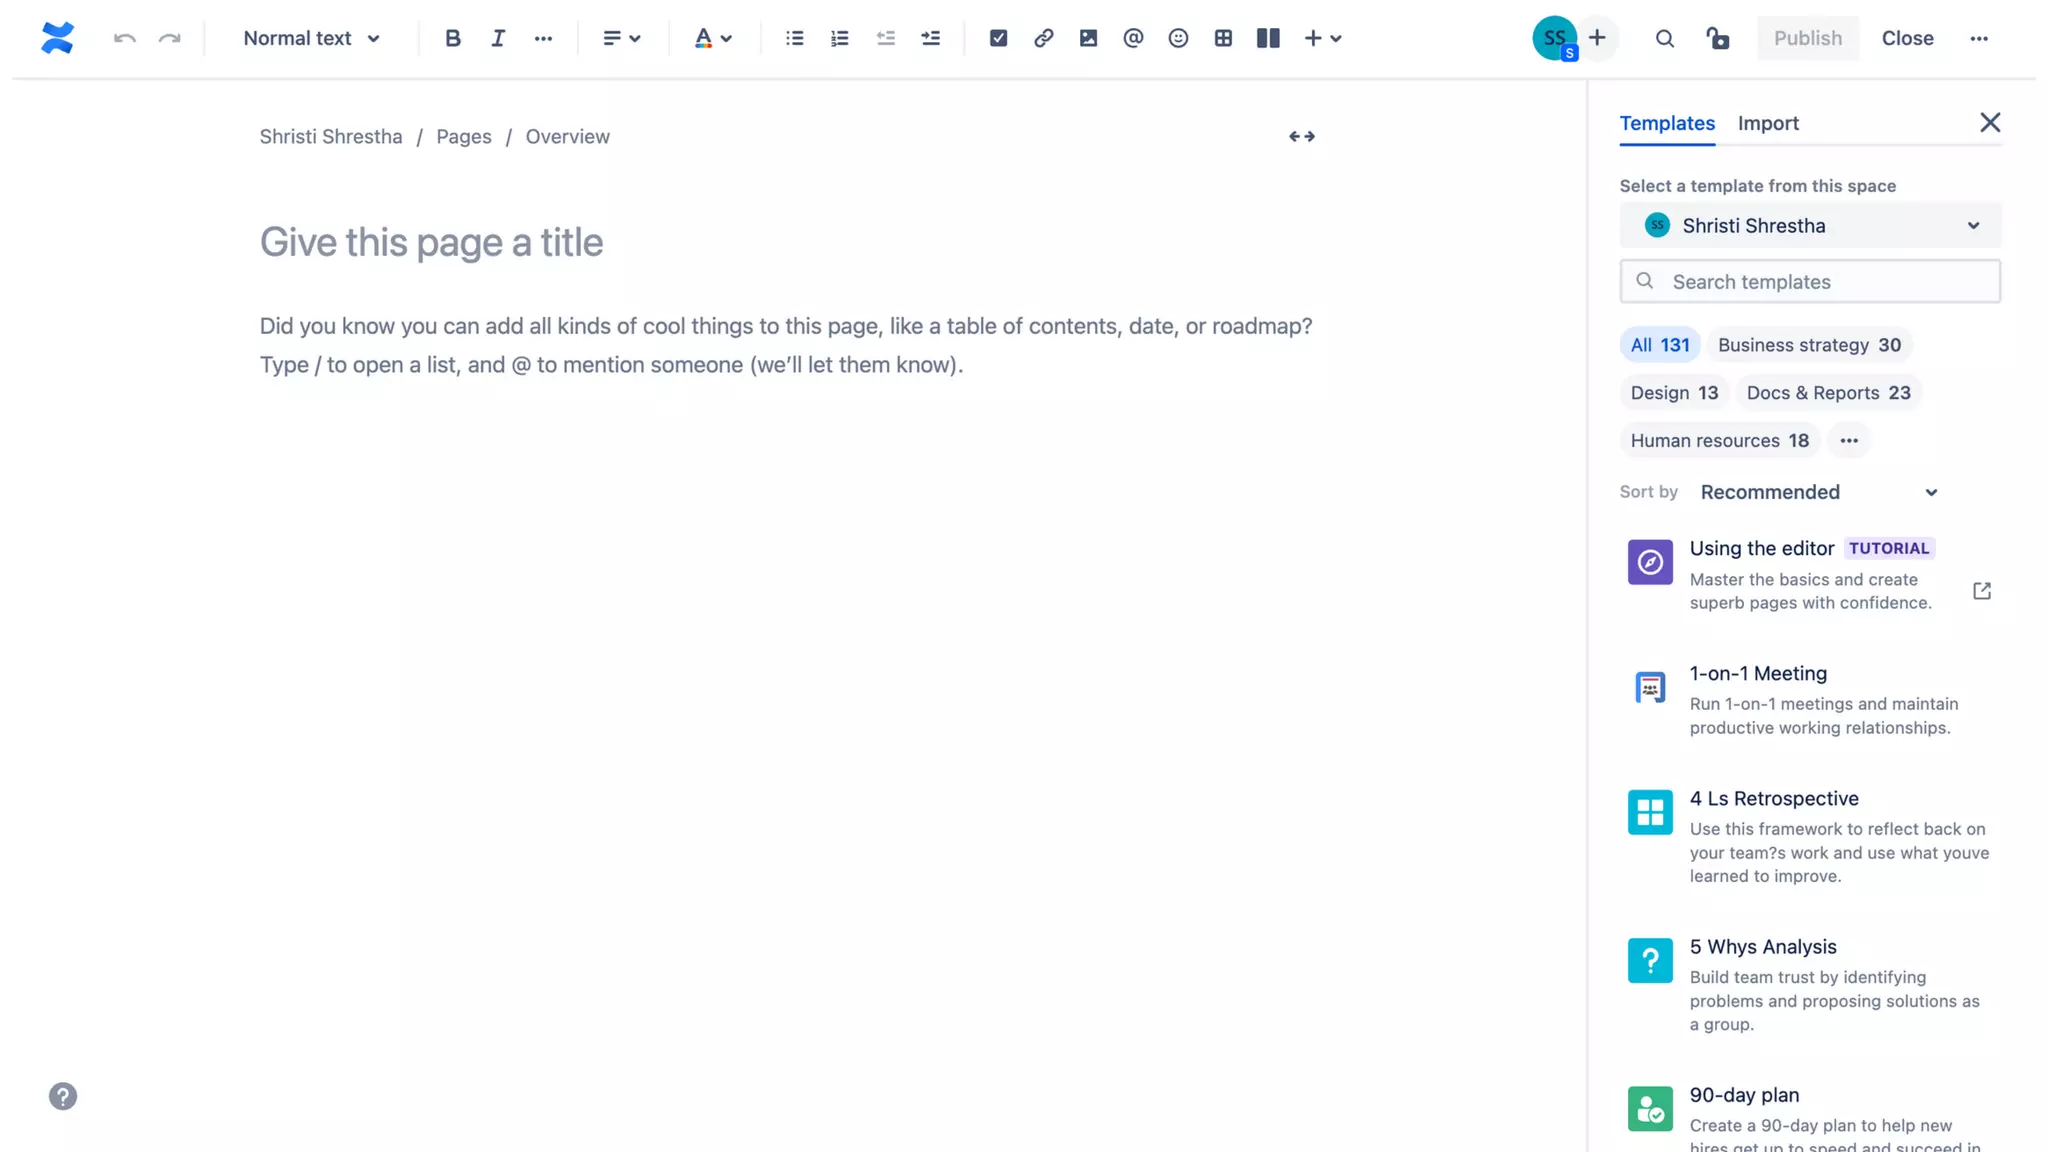The height and width of the screenshot is (1152, 2048).
Task: Insert a table from the toolbar
Action: [1223, 38]
